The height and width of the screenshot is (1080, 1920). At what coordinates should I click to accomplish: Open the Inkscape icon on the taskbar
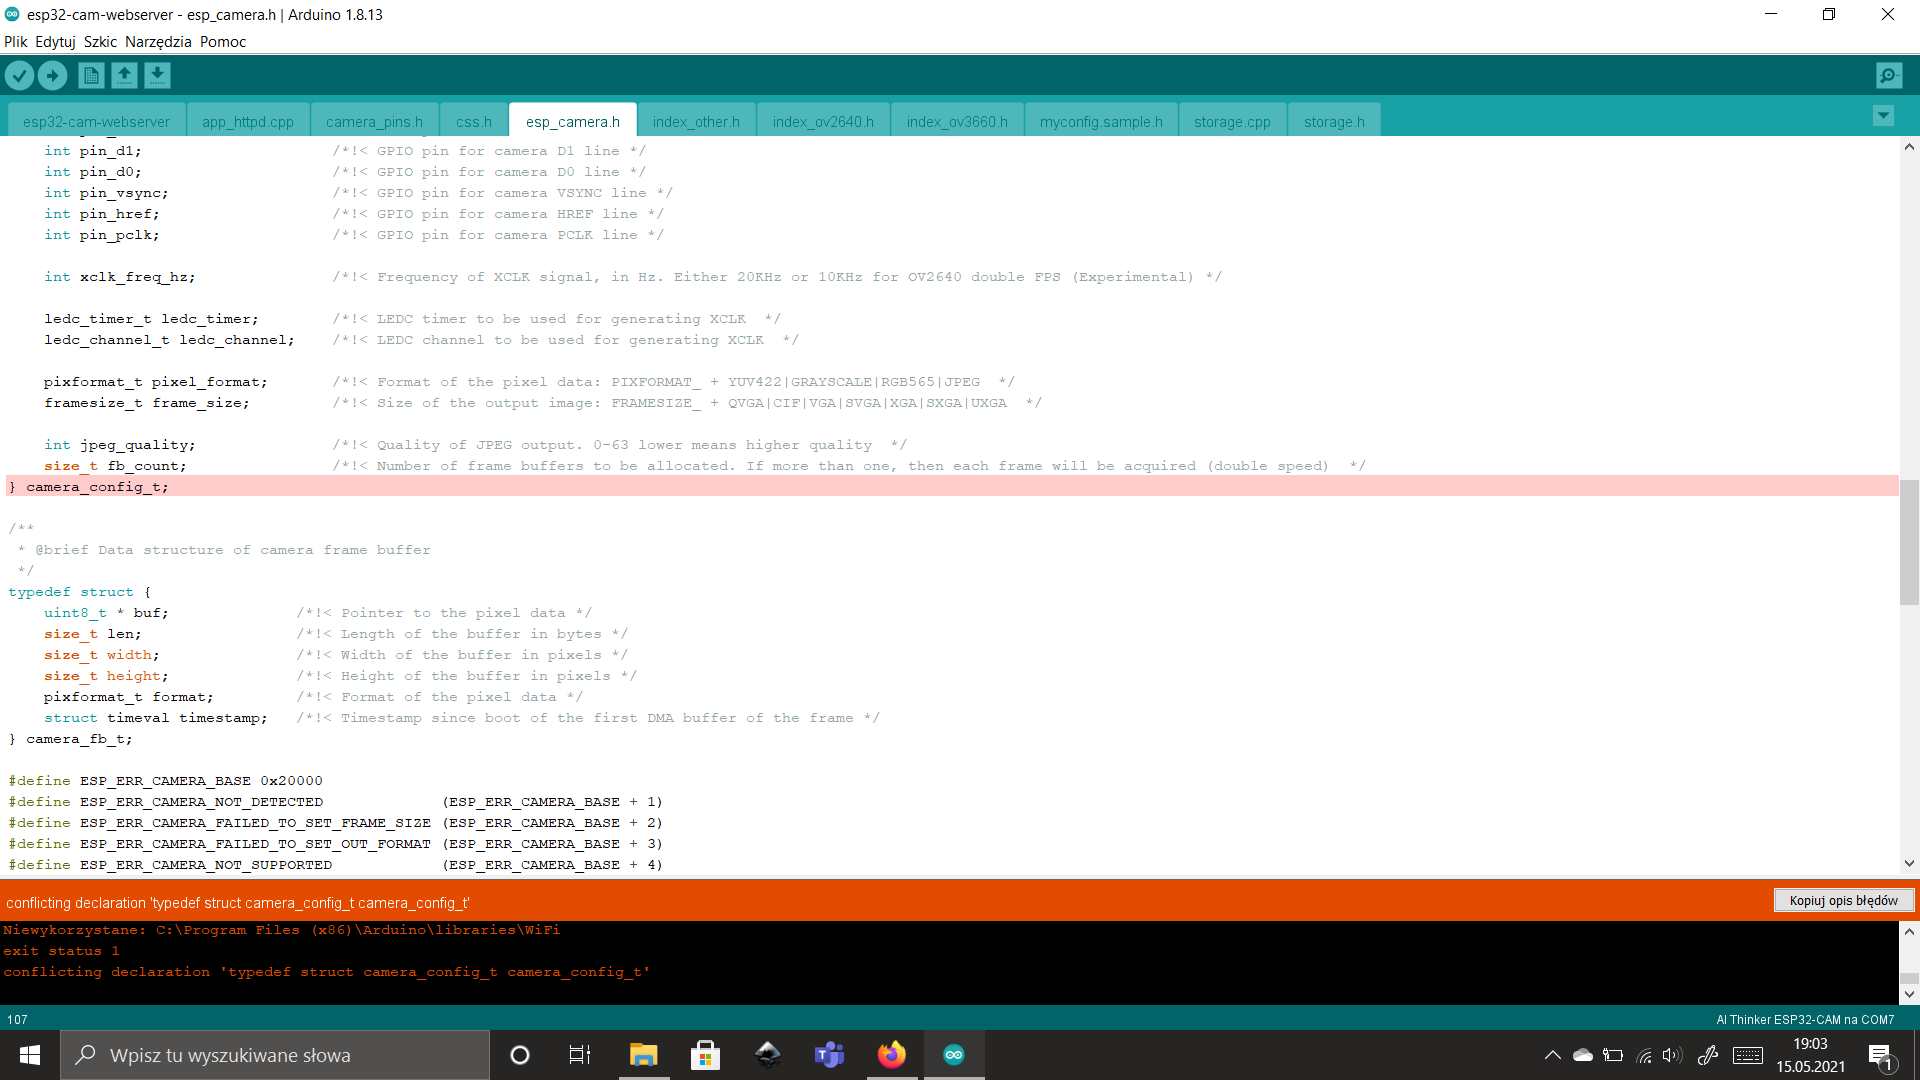coord(767,1055)
